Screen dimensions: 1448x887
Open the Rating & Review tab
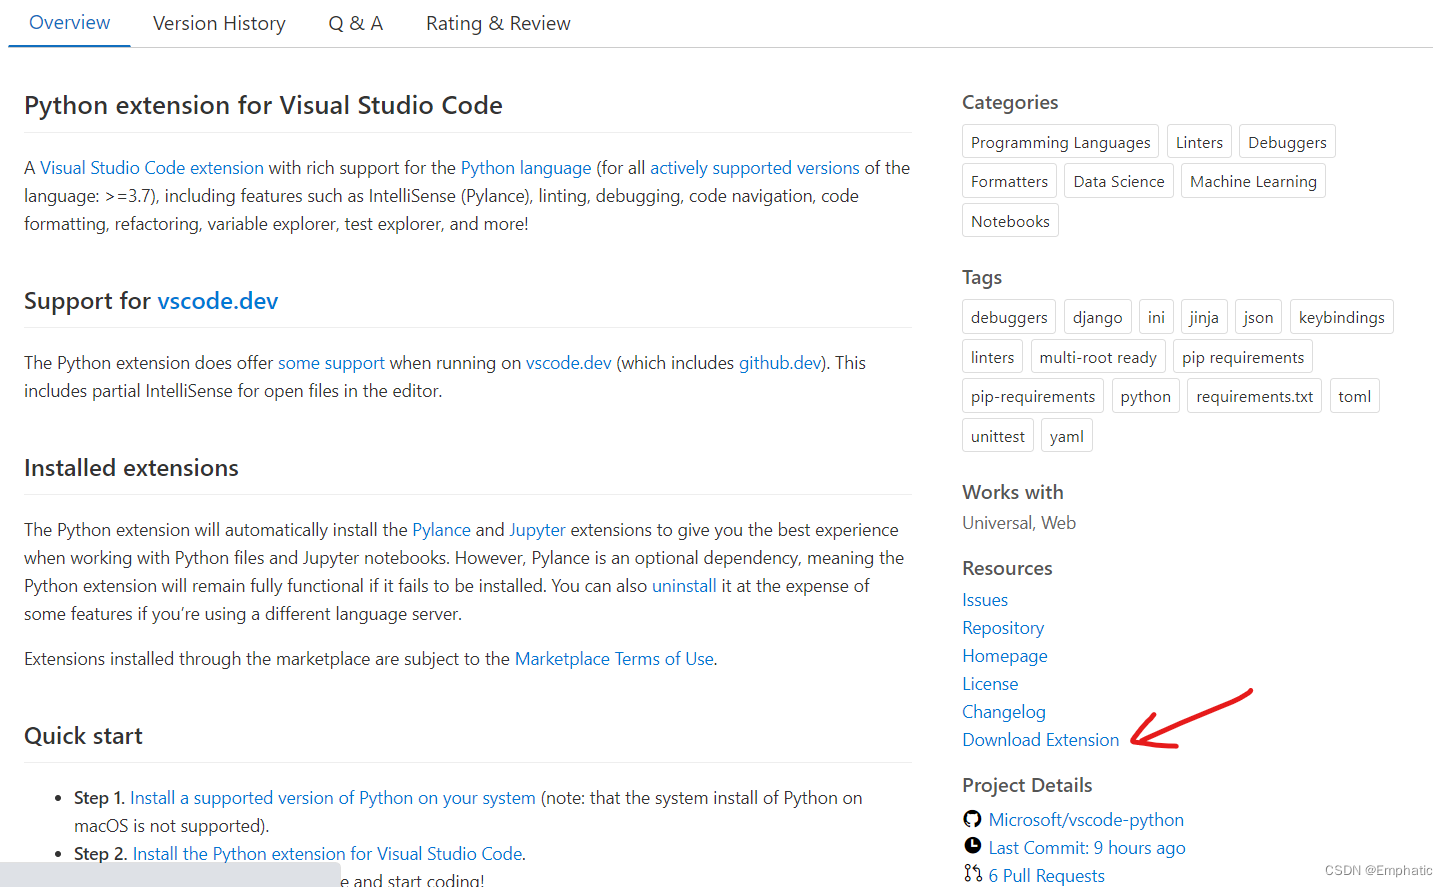498,23
